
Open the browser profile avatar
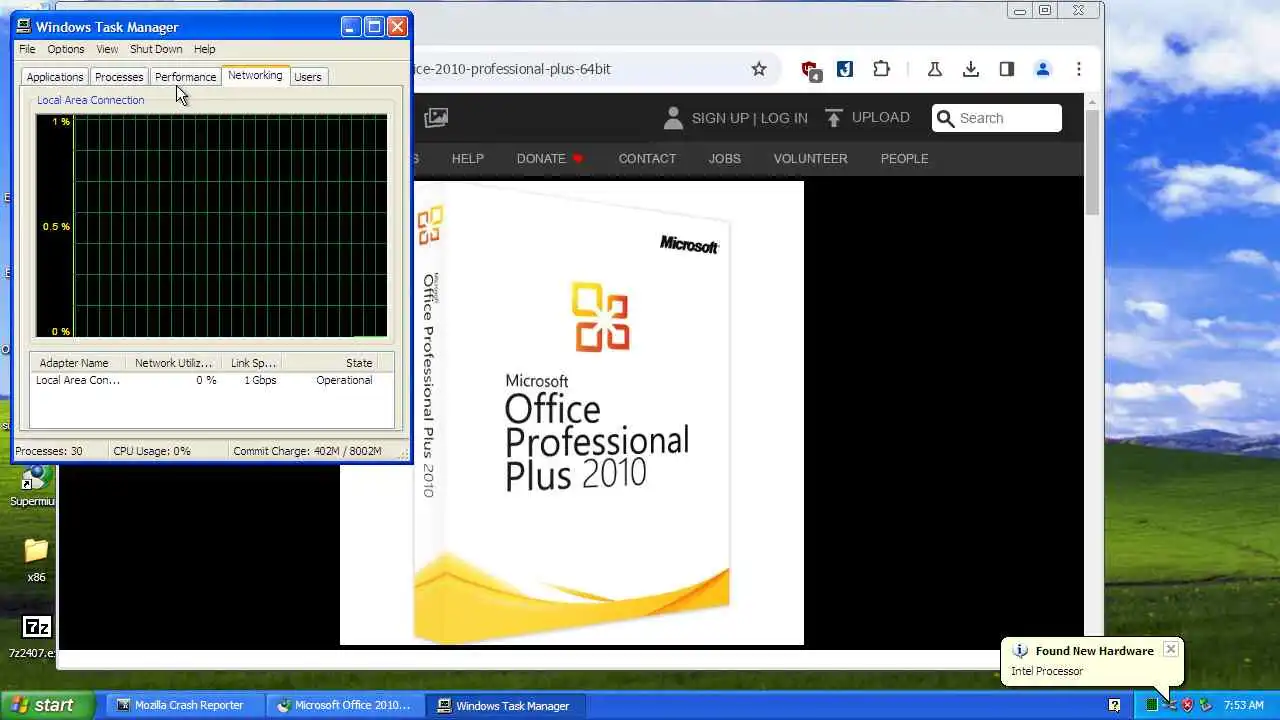coord(1043,69)
